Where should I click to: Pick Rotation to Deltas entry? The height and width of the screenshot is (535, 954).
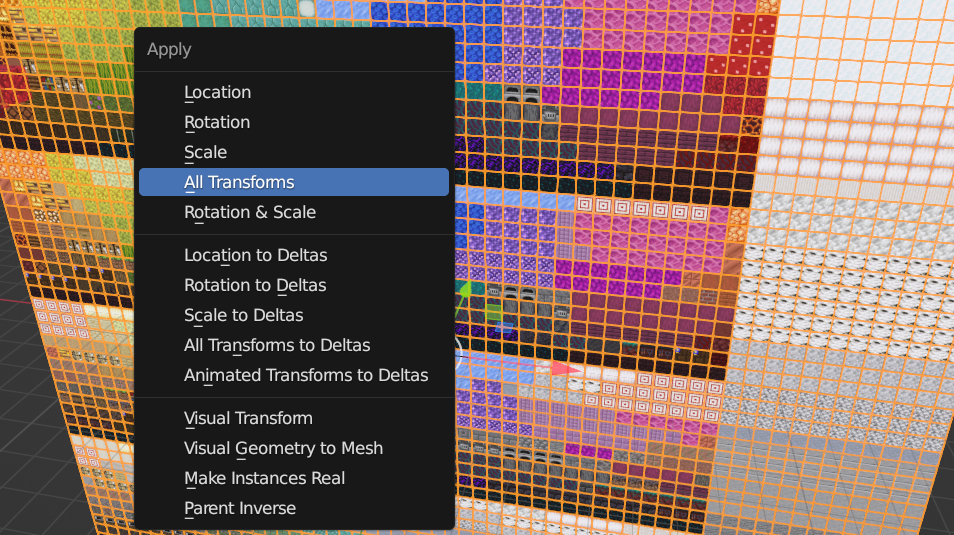click(x=294, y=285)
